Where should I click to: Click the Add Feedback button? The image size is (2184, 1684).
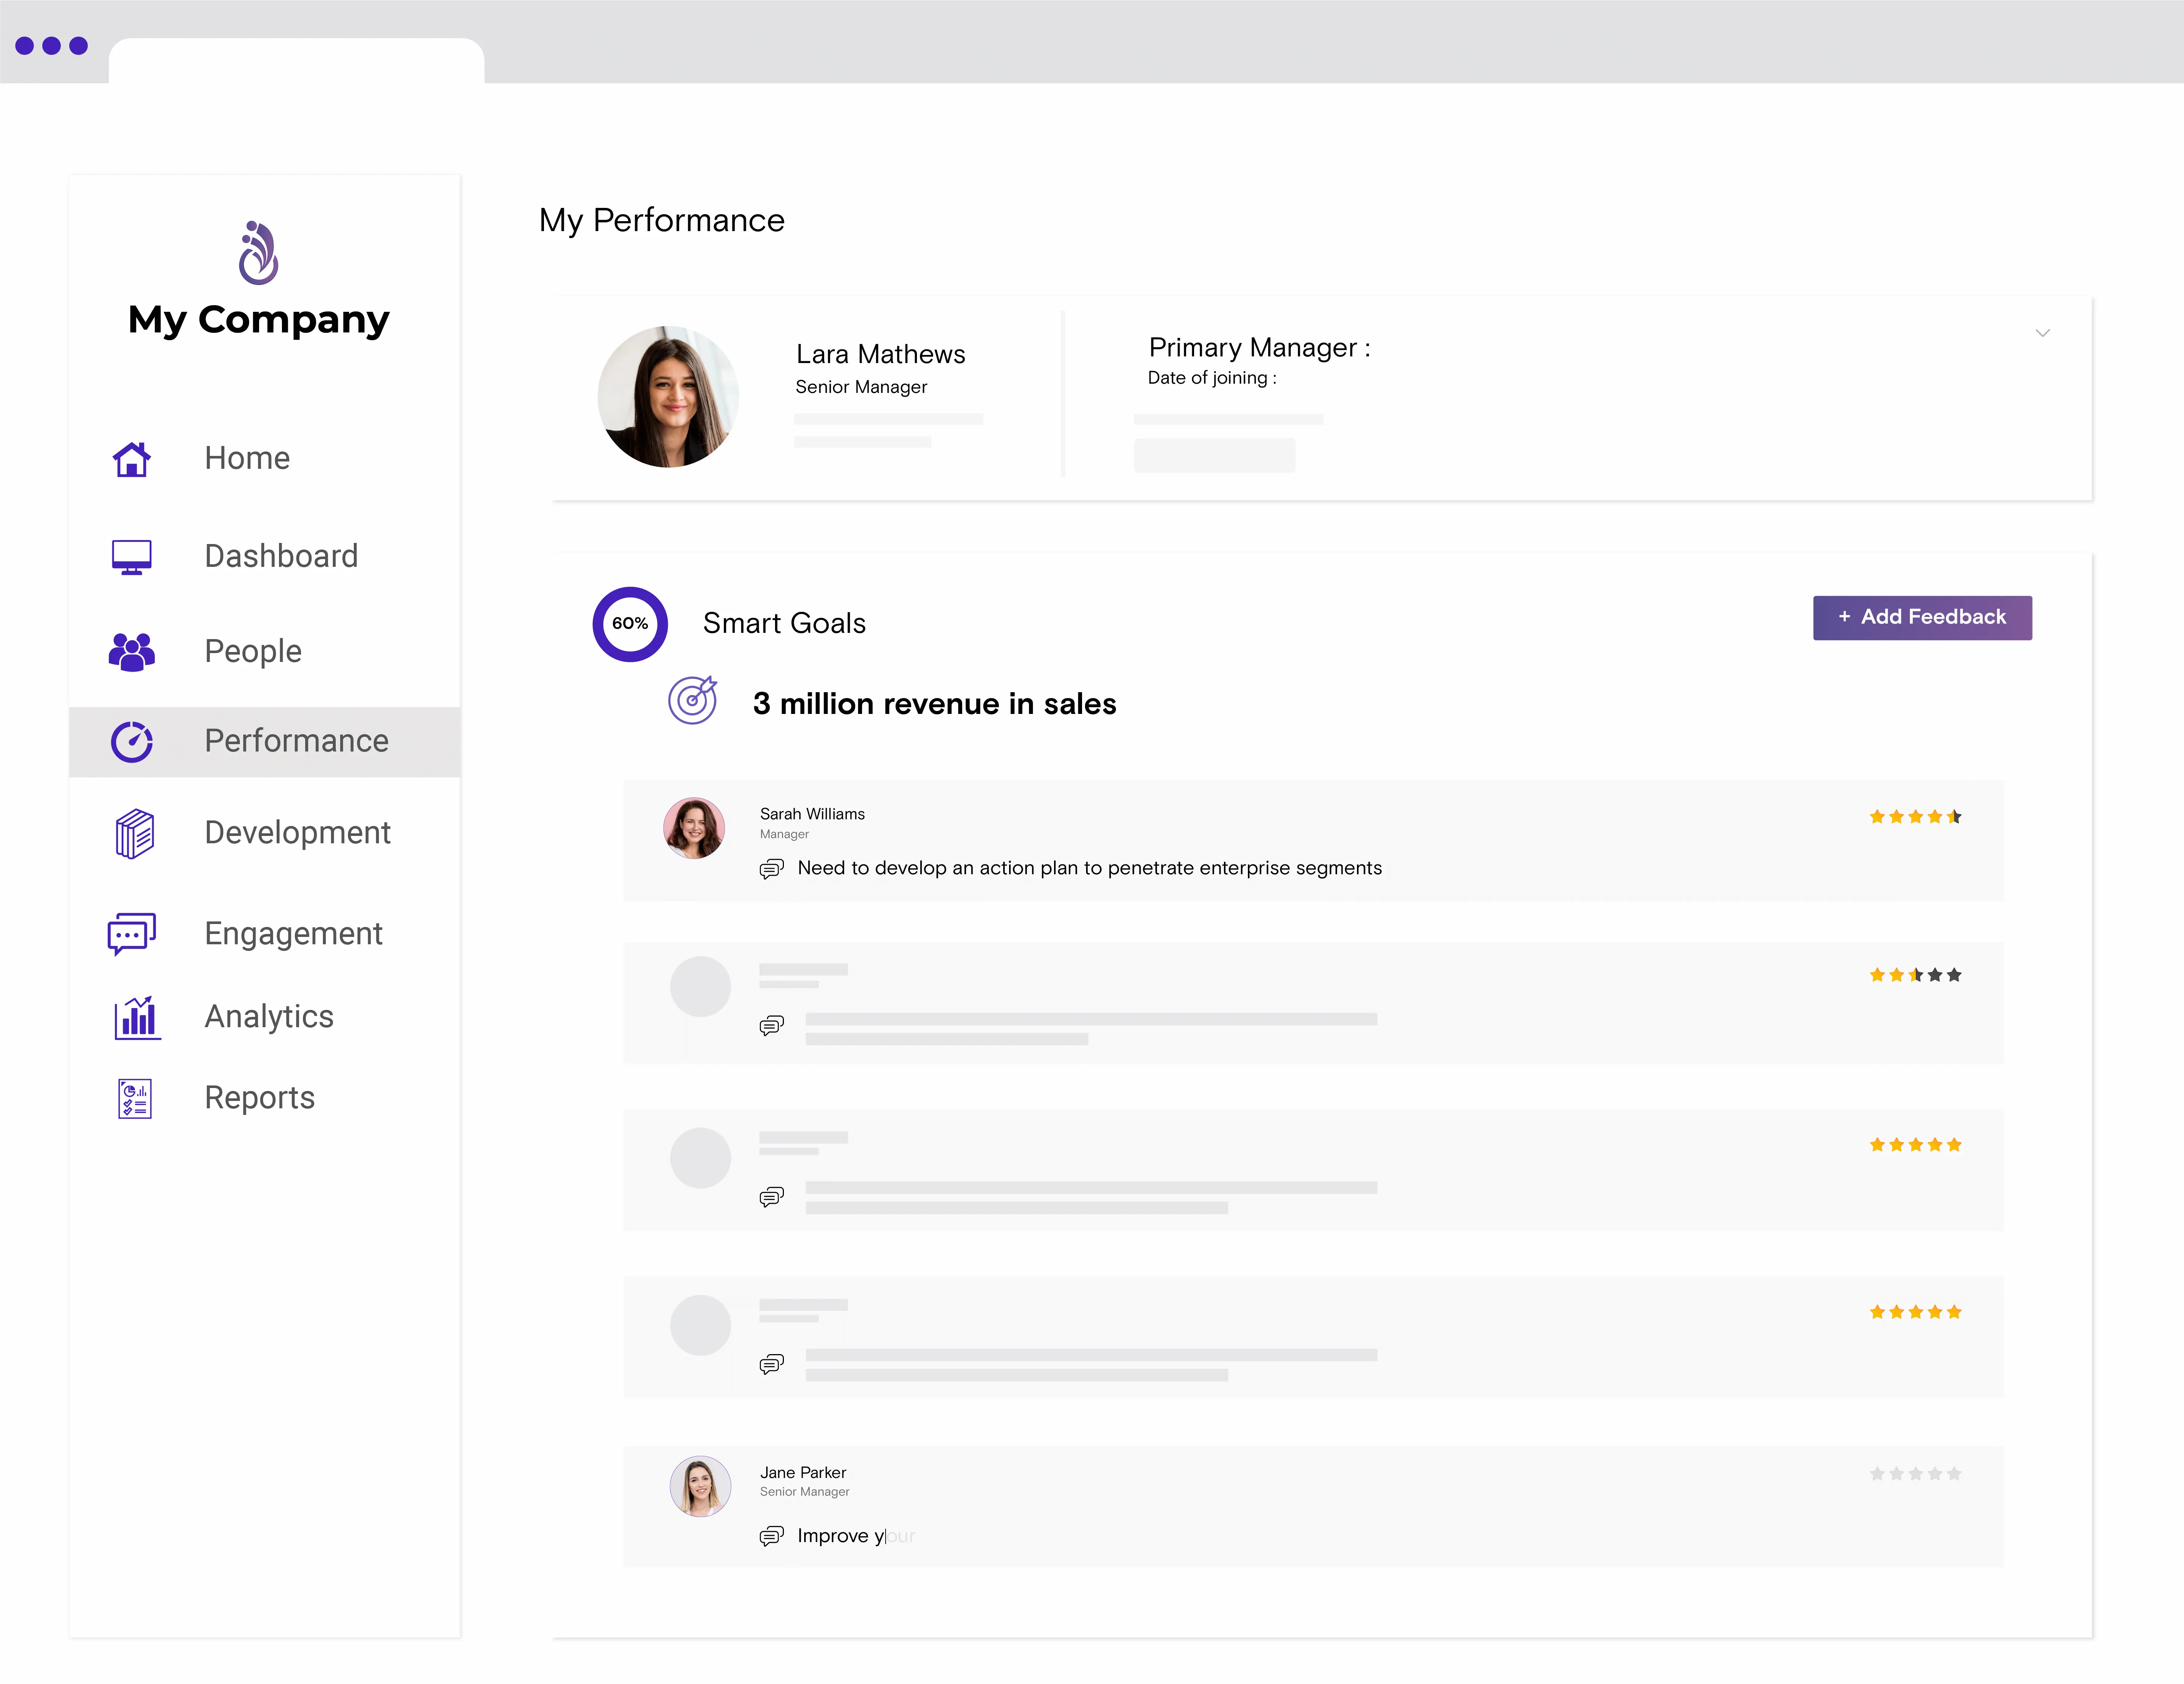coord(1922,618)
